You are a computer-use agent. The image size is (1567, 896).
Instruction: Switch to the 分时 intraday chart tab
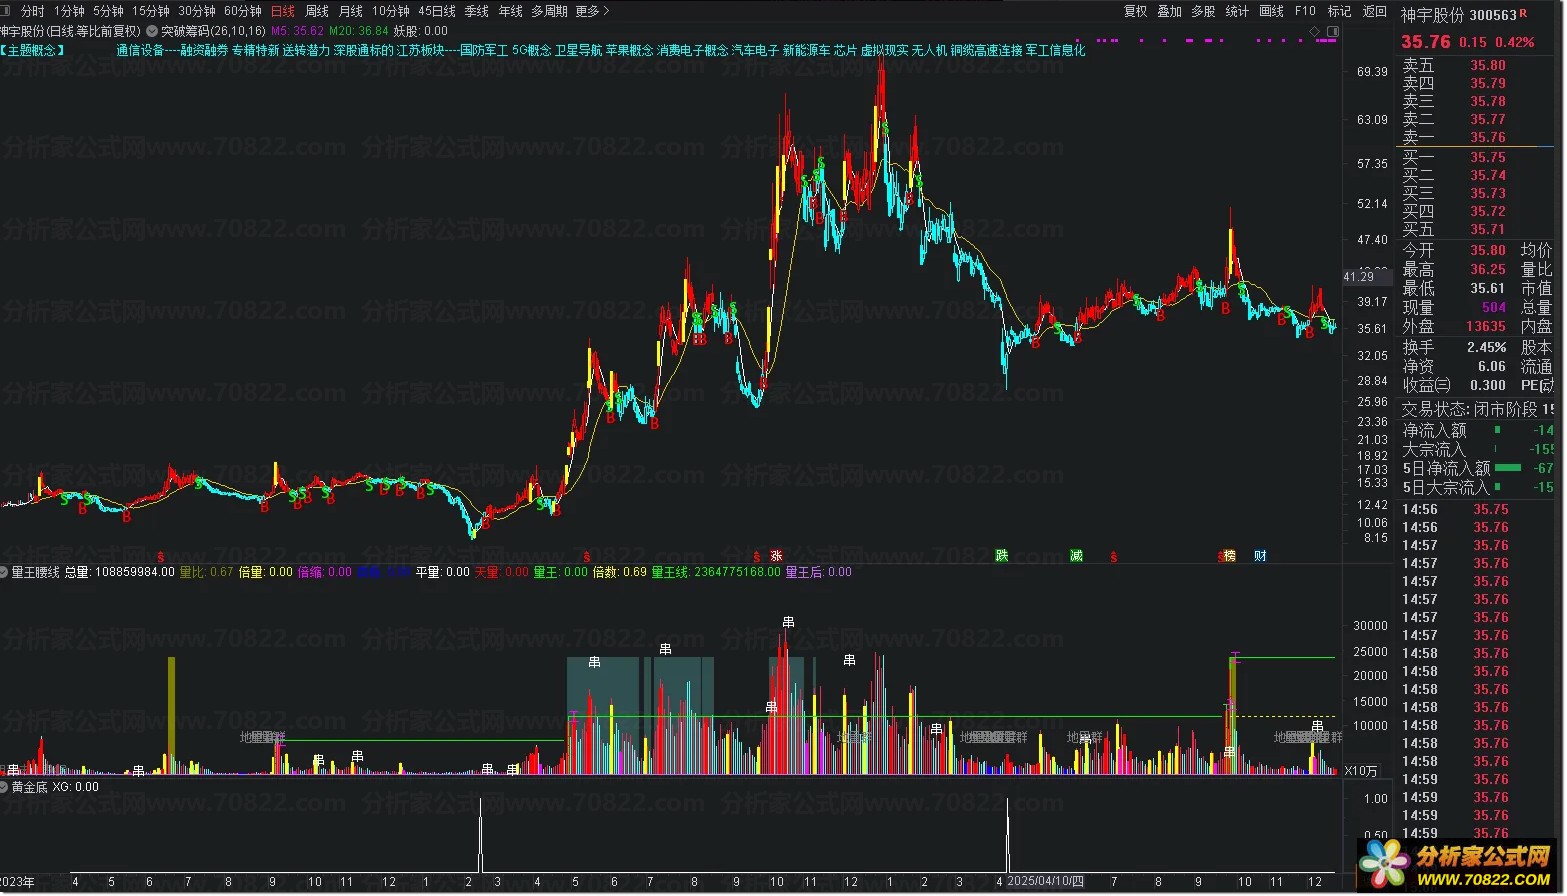pos(32,11)
